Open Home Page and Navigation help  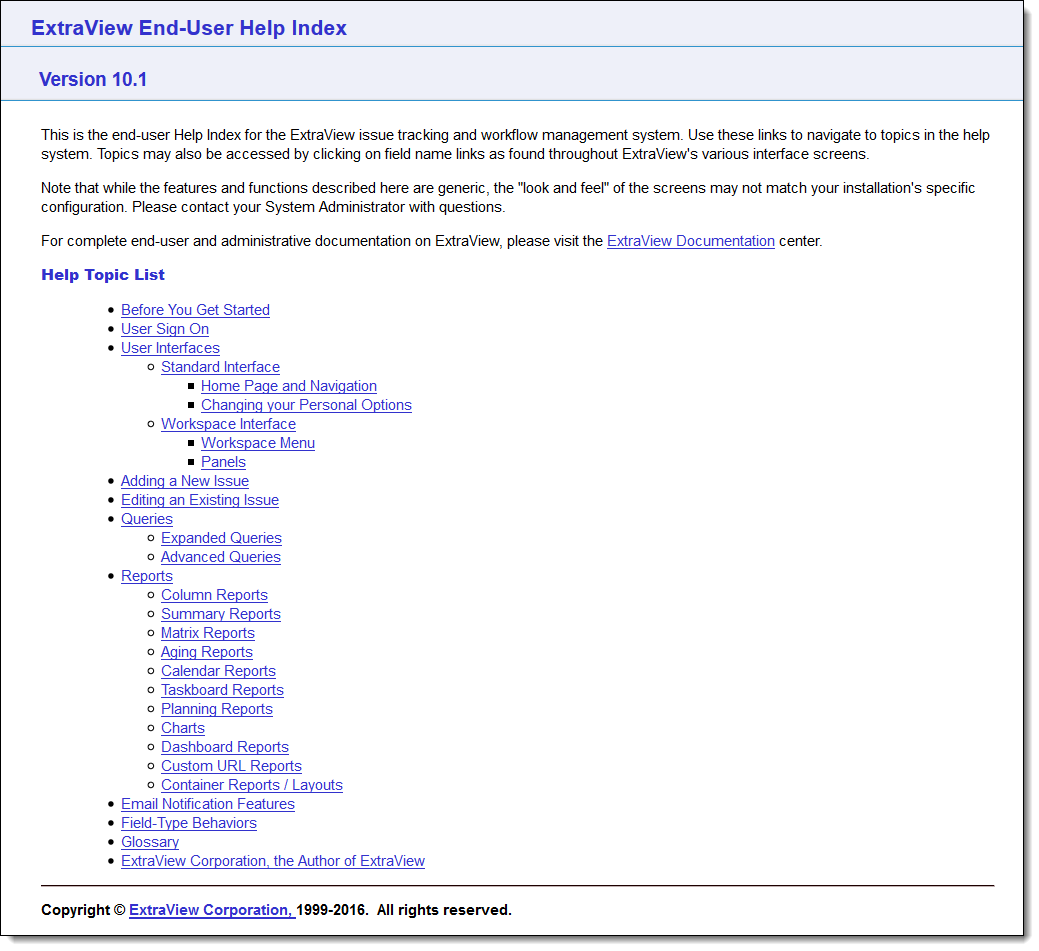click(289, 386)
